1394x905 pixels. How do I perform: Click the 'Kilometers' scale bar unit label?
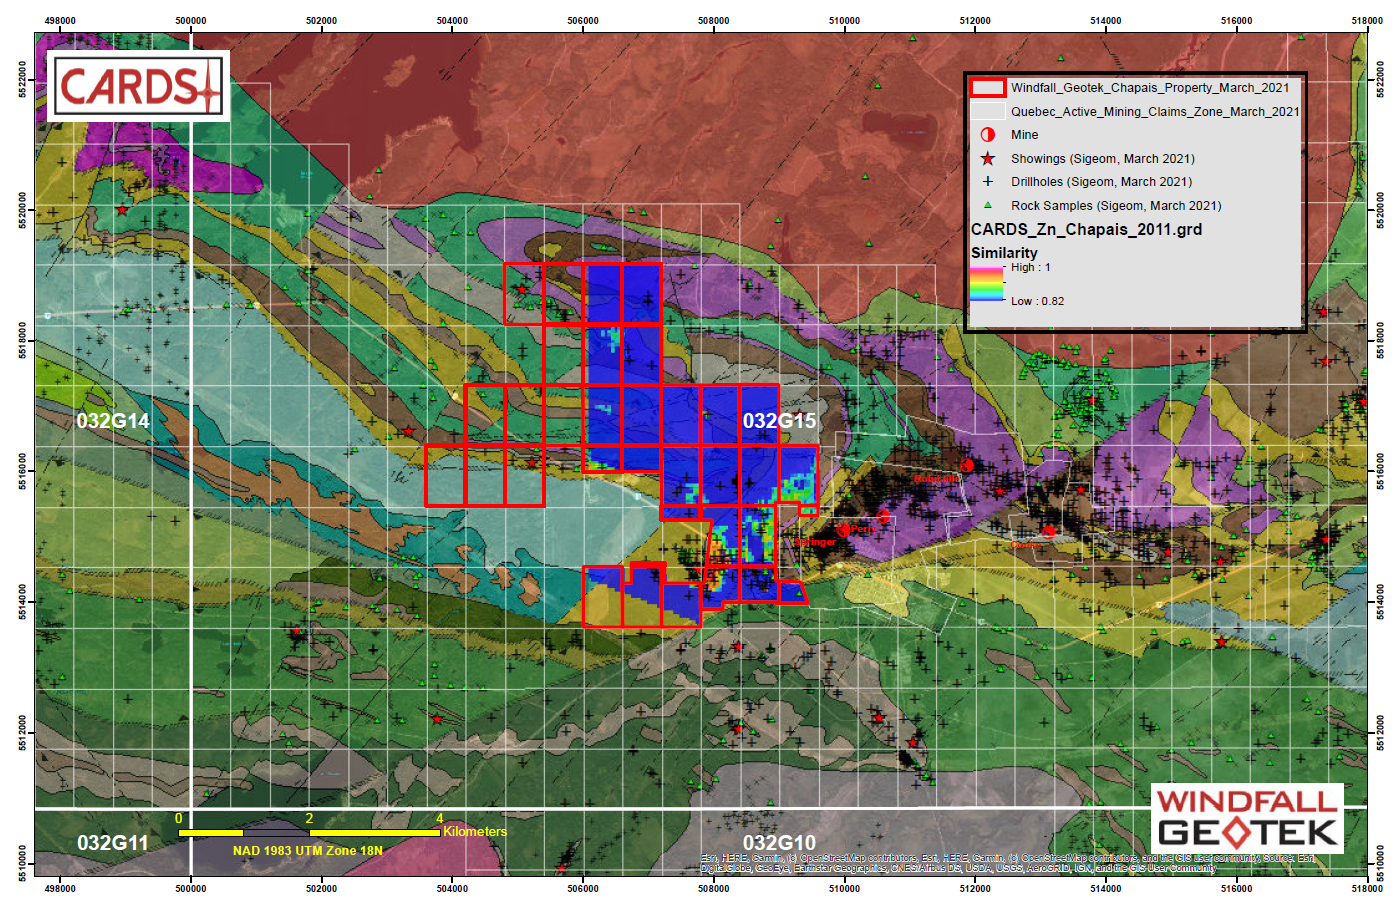(475, 832)
